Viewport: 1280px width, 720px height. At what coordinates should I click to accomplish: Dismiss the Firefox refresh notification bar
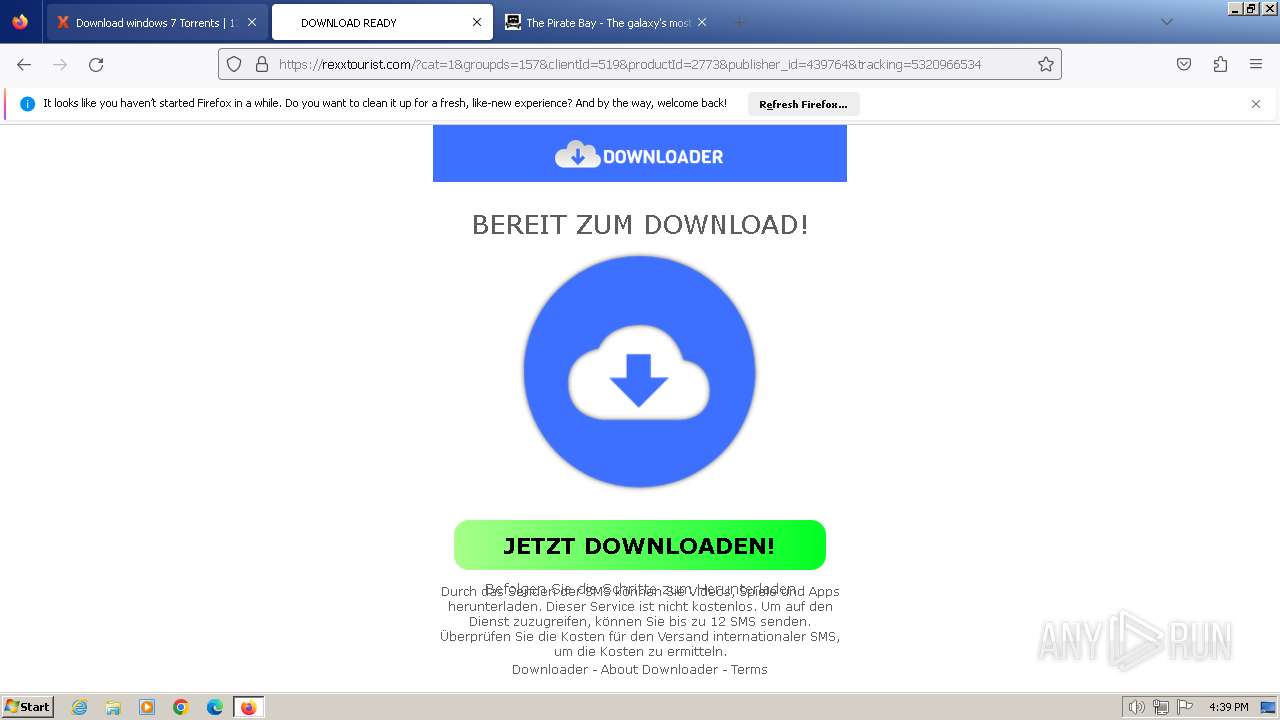[1256, 104]
